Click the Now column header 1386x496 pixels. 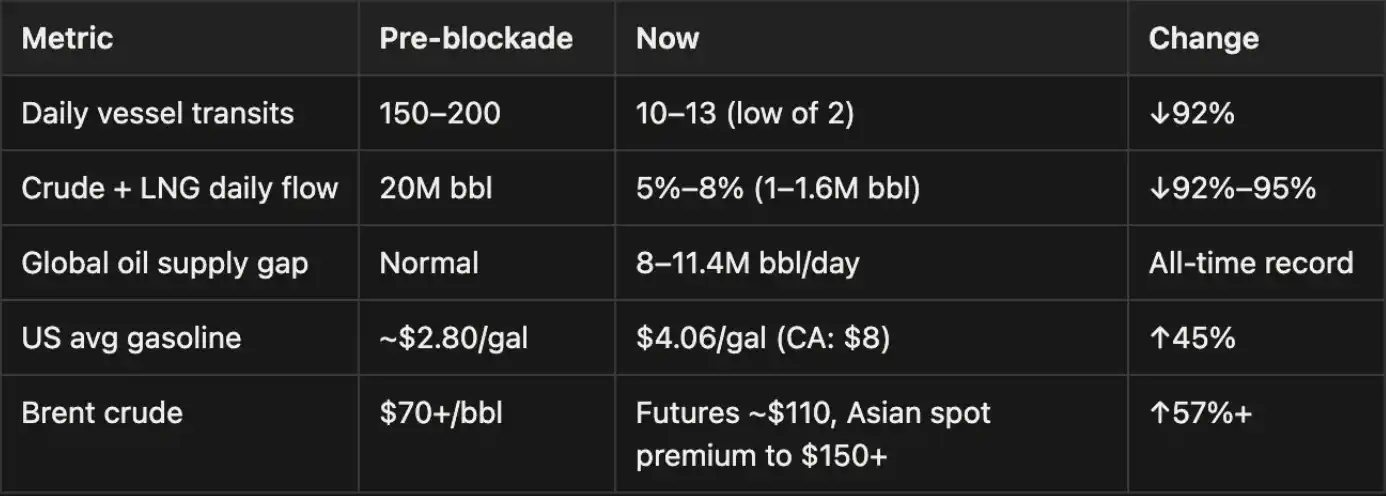tap(667, 38)
